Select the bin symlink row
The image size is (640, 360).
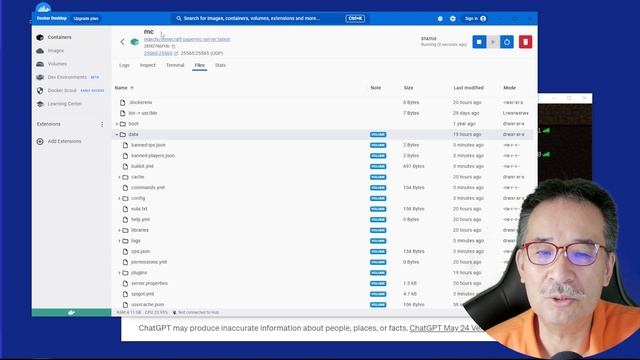click(322, 113)
